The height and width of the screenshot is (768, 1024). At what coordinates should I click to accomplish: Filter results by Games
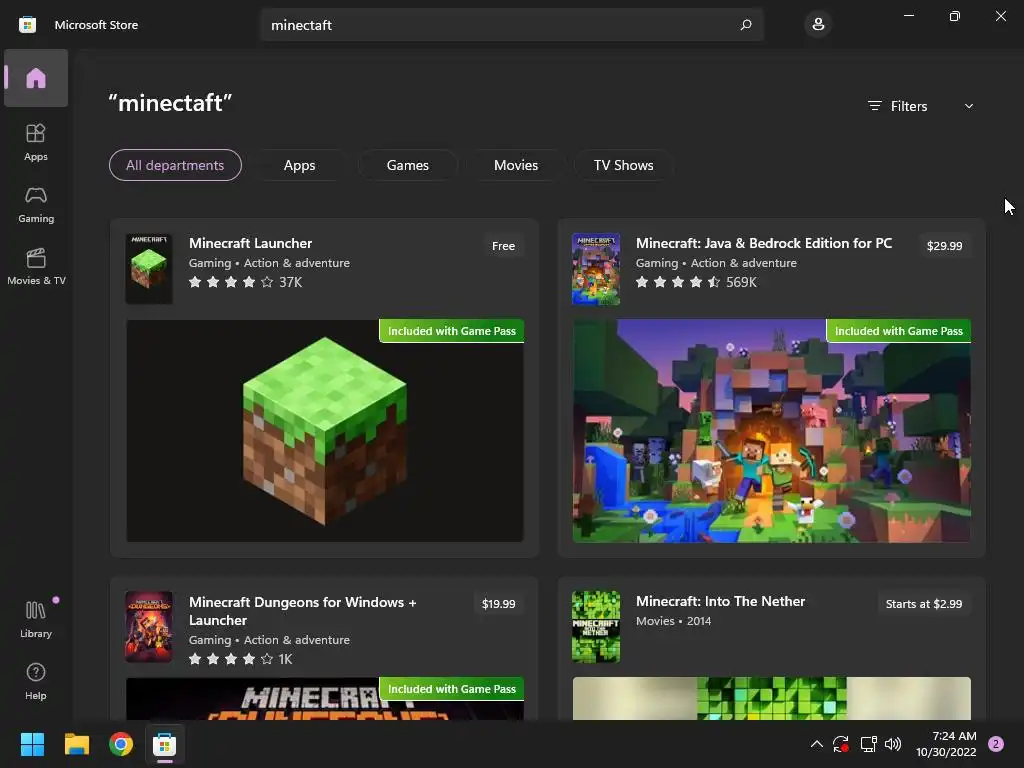[x=408, y=165]
